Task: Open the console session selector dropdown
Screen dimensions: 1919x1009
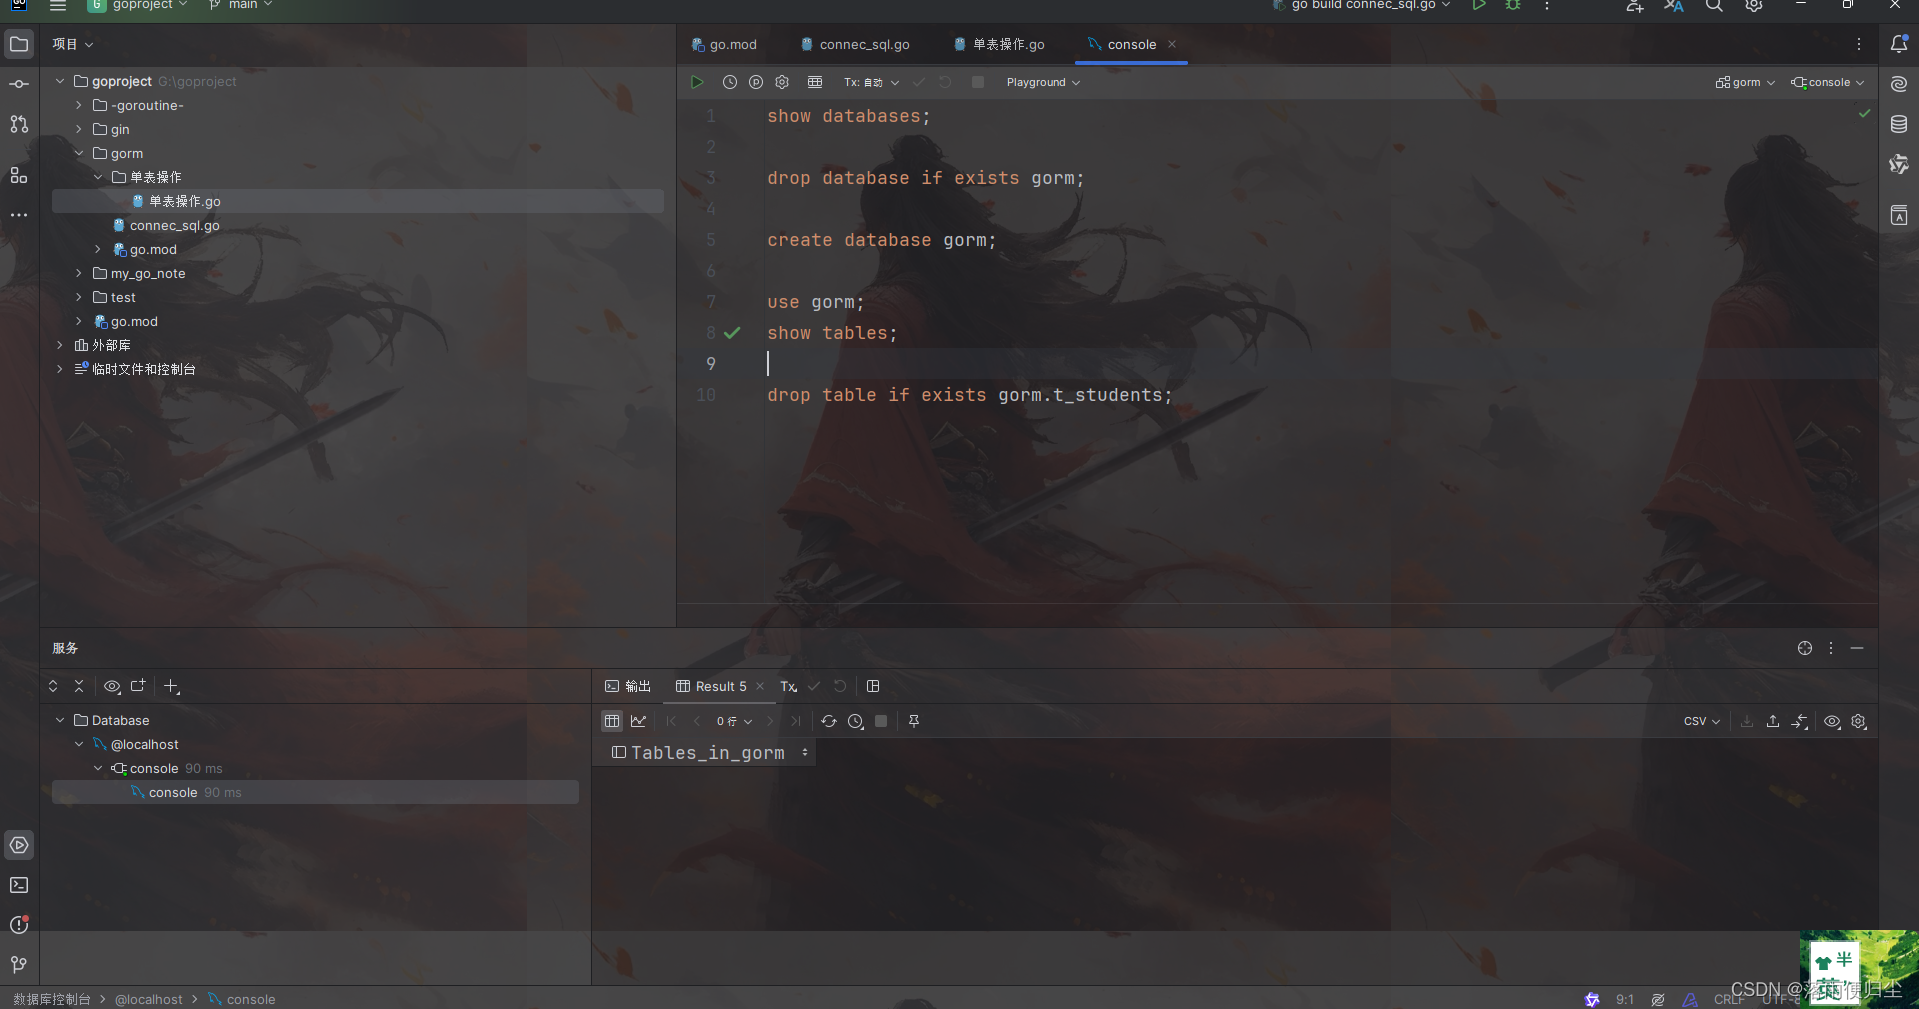Action: (x=1828, y=82)
